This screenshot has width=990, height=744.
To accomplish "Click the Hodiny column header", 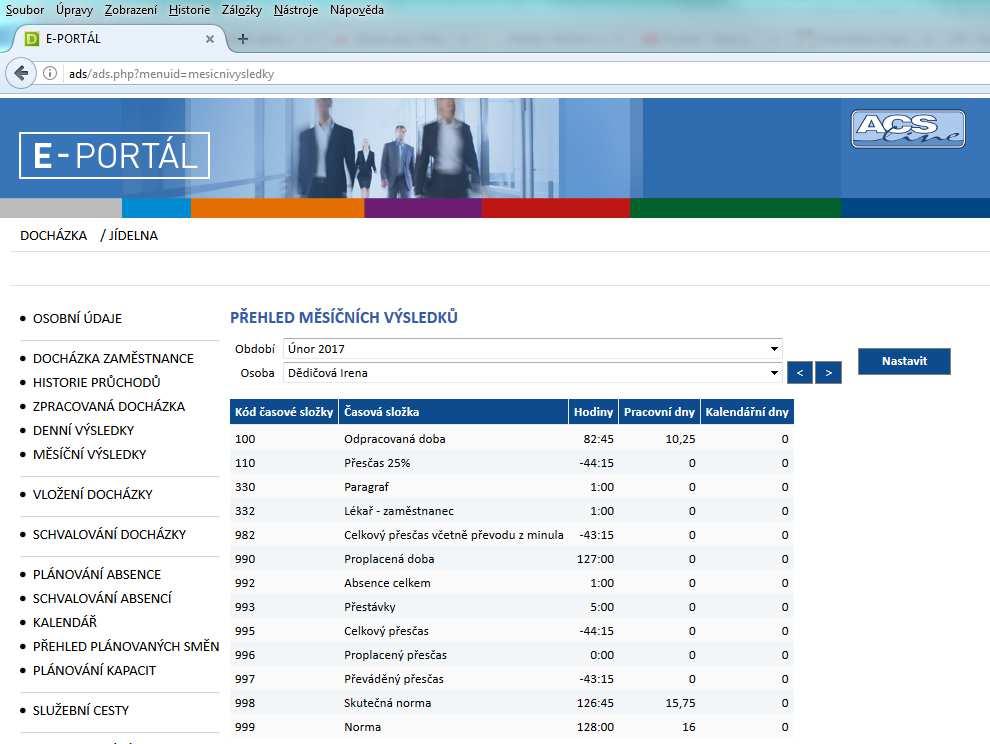I will (x=593, y=412).
